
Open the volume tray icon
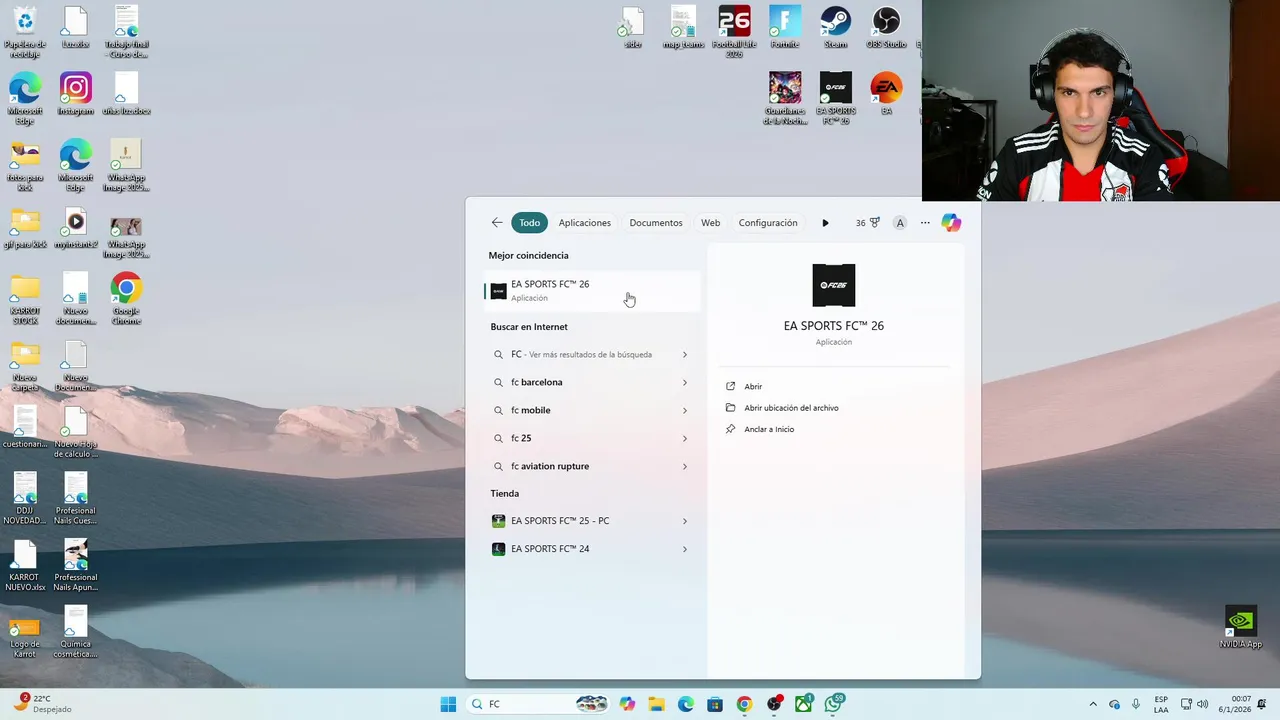1203,704
